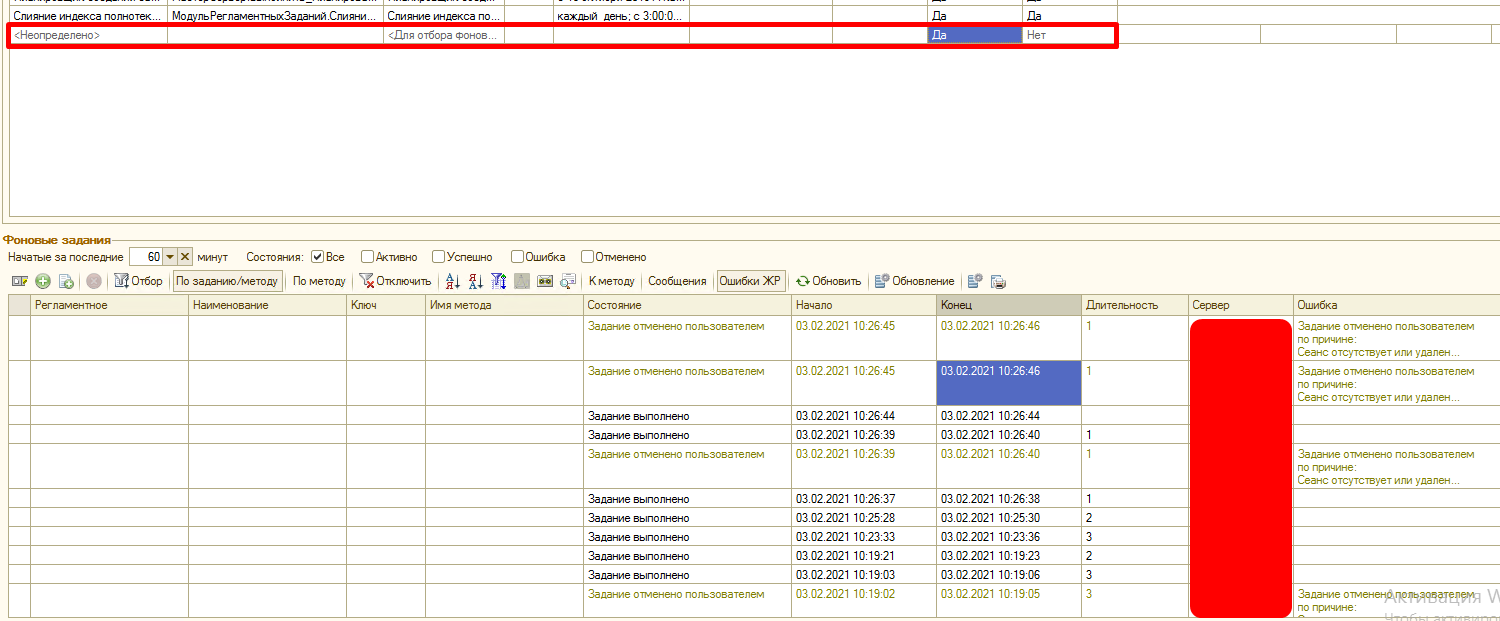Click the sort descending icon
Screen dimensions: 1500x621
click(475, 281)
